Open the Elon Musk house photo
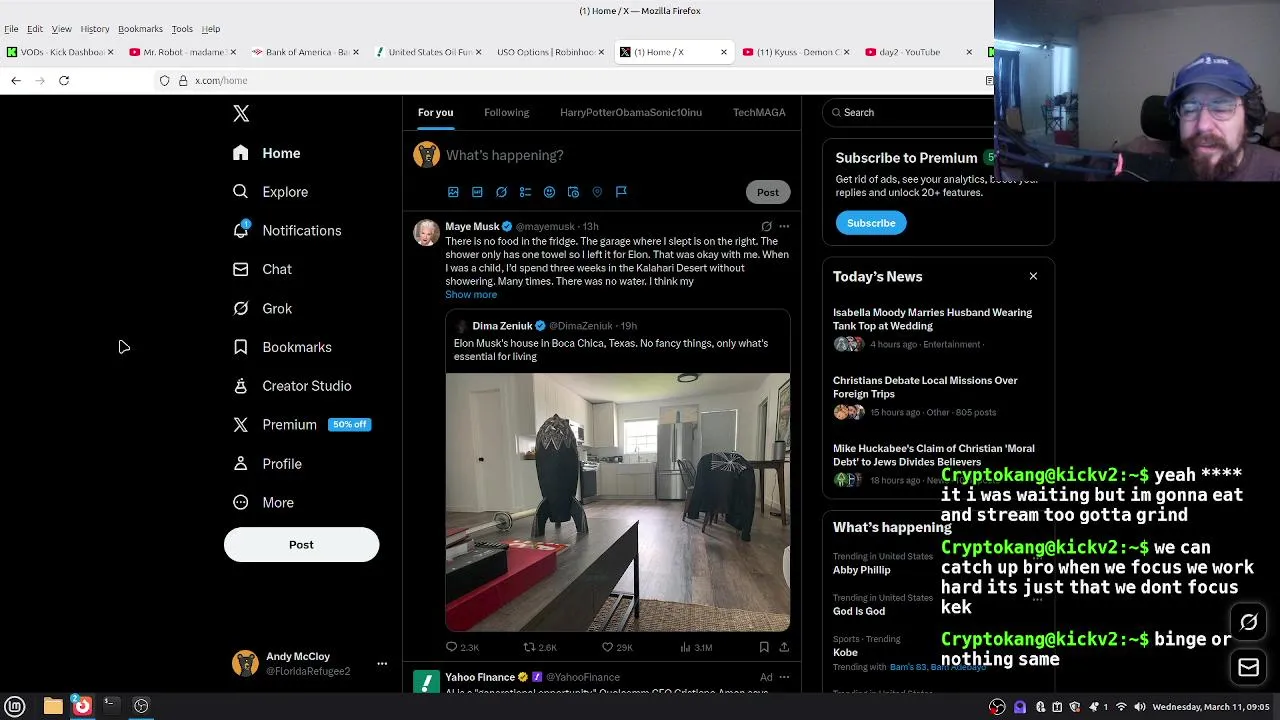Image resolution: width=1280 pixels, height=720 pixels. [618, 502]
